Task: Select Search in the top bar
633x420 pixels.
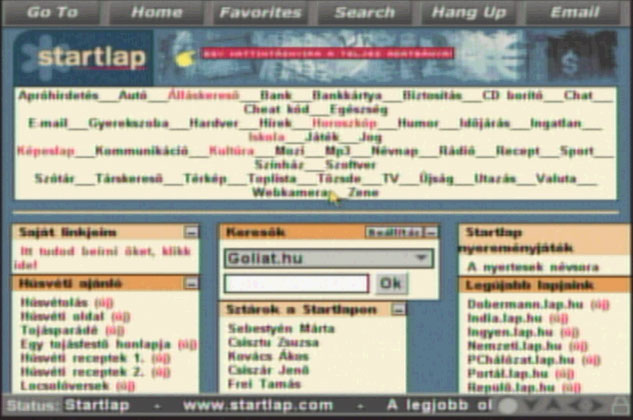Action: 365,13
